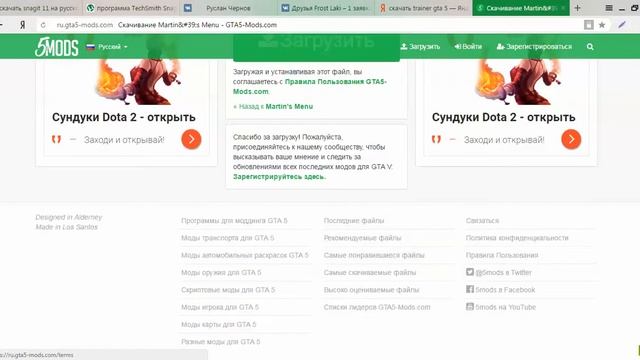Click the Войти login link
Viewport: 640px width, 360px height.
468,47
